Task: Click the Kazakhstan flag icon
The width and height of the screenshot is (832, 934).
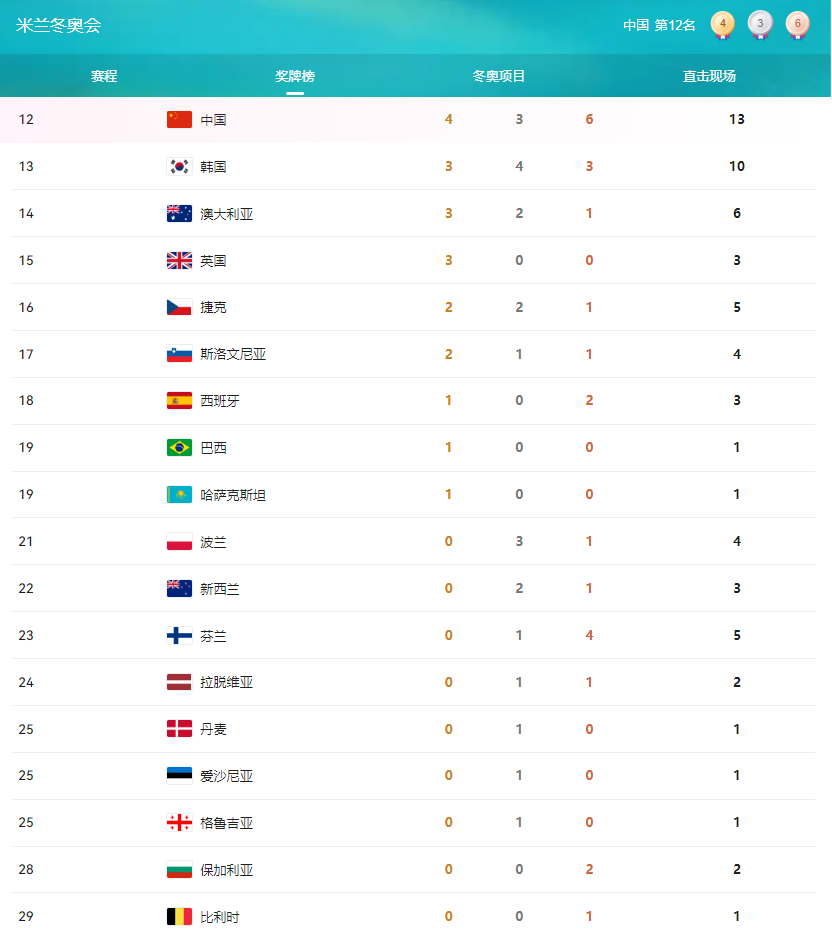Action: [179, 495]
